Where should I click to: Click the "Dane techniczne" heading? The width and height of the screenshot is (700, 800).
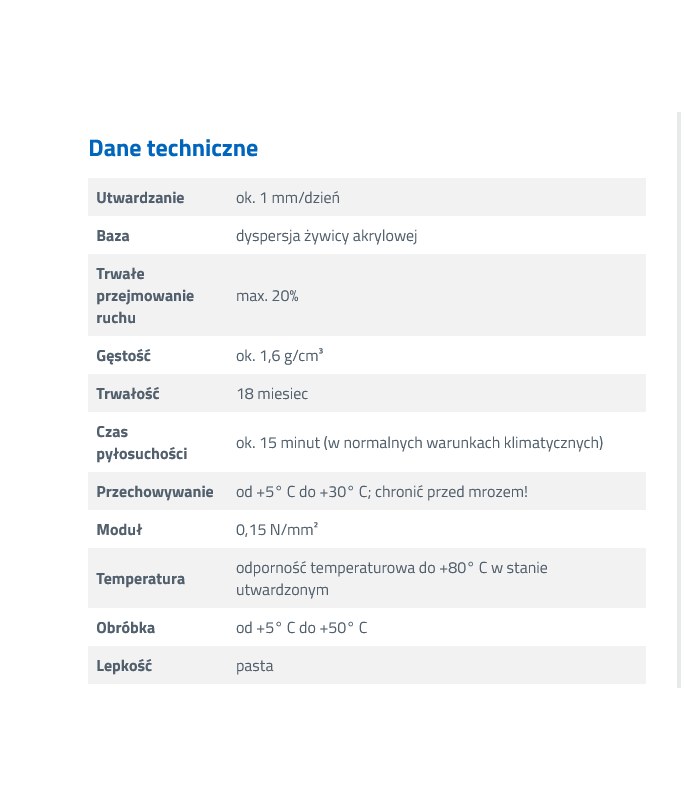[173, 148]
